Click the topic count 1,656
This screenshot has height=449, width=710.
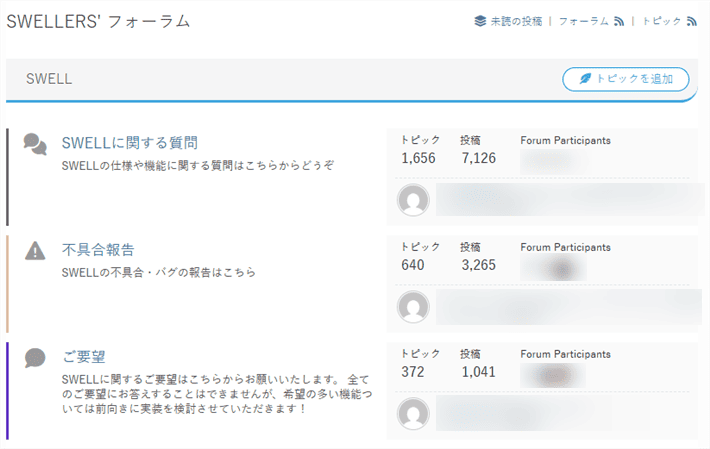click(x=418, y=158)
